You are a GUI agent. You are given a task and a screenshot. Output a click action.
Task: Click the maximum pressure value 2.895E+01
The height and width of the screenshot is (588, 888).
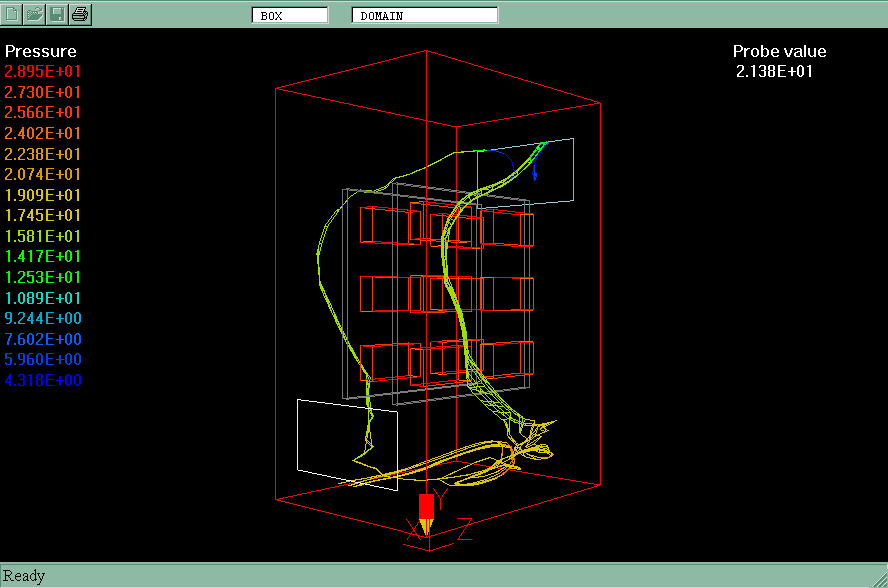point(43,72)
